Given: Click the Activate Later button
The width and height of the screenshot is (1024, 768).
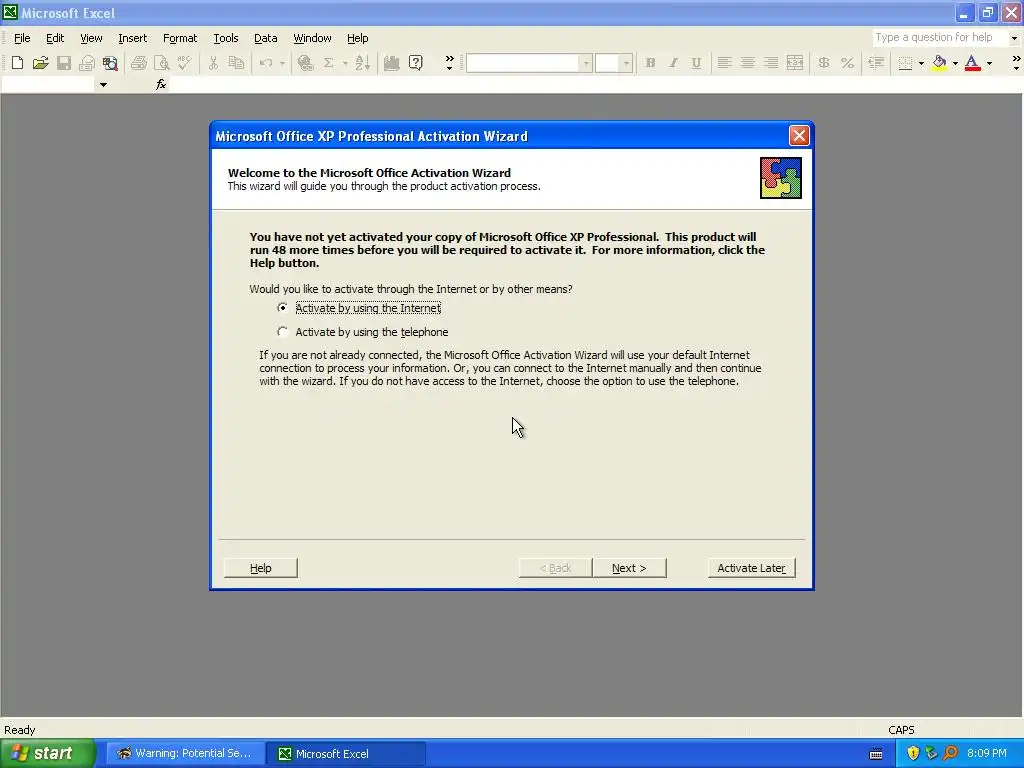Looking at the screenshot, I should (x=751, y=568).
